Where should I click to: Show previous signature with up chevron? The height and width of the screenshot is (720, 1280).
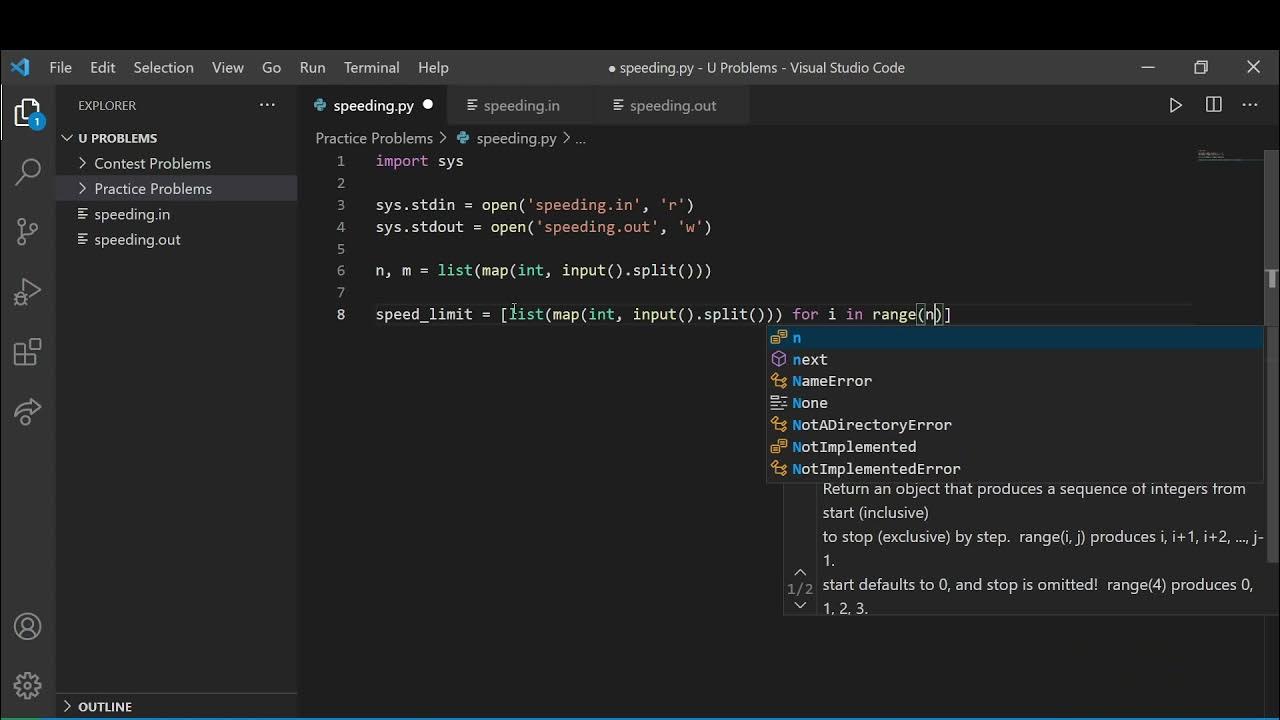(x=800, y=572)
